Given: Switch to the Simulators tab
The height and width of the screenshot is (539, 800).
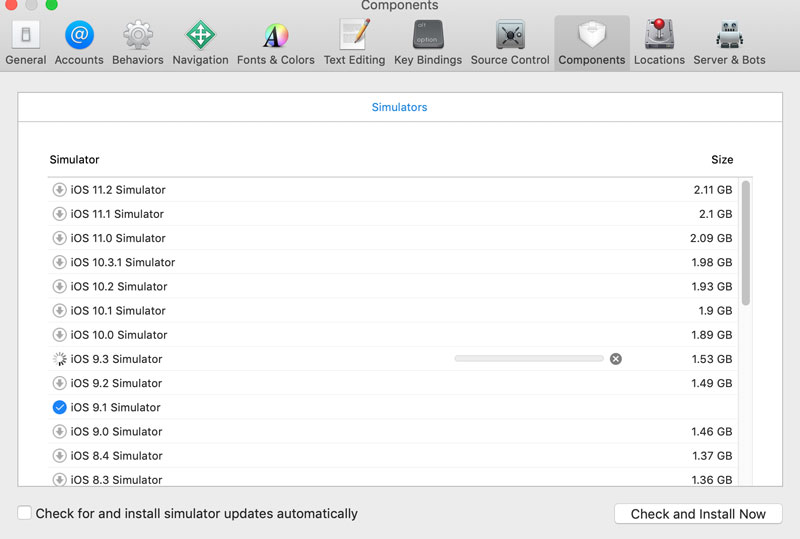Looking at the screenshot, I should coord(399,107).
